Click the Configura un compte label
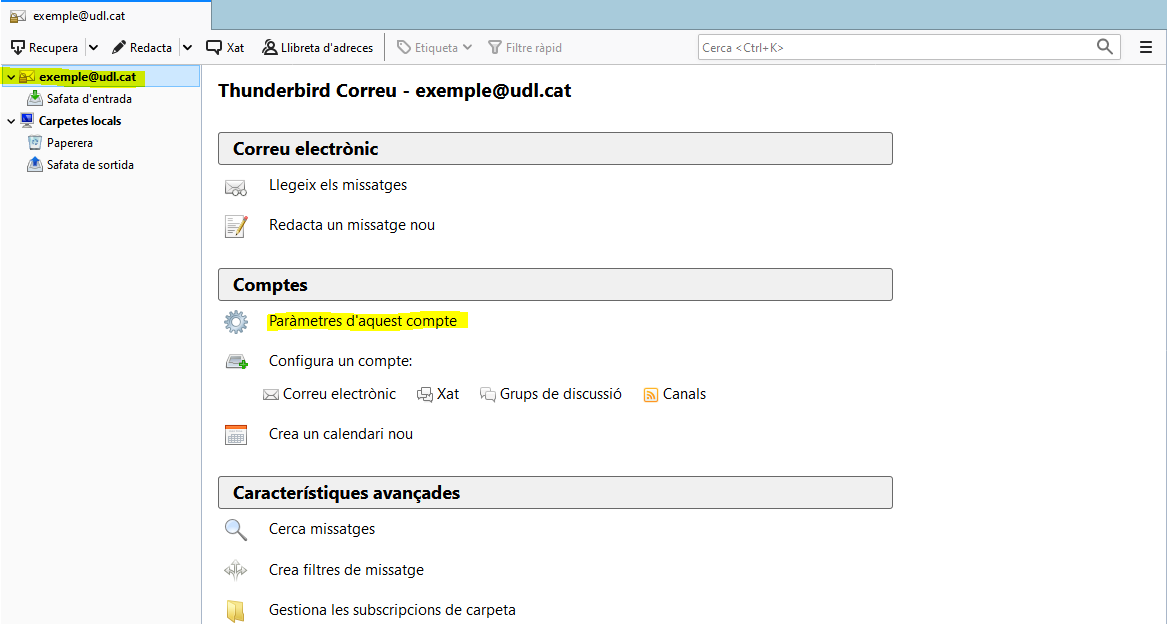 [x=340, y=361]
